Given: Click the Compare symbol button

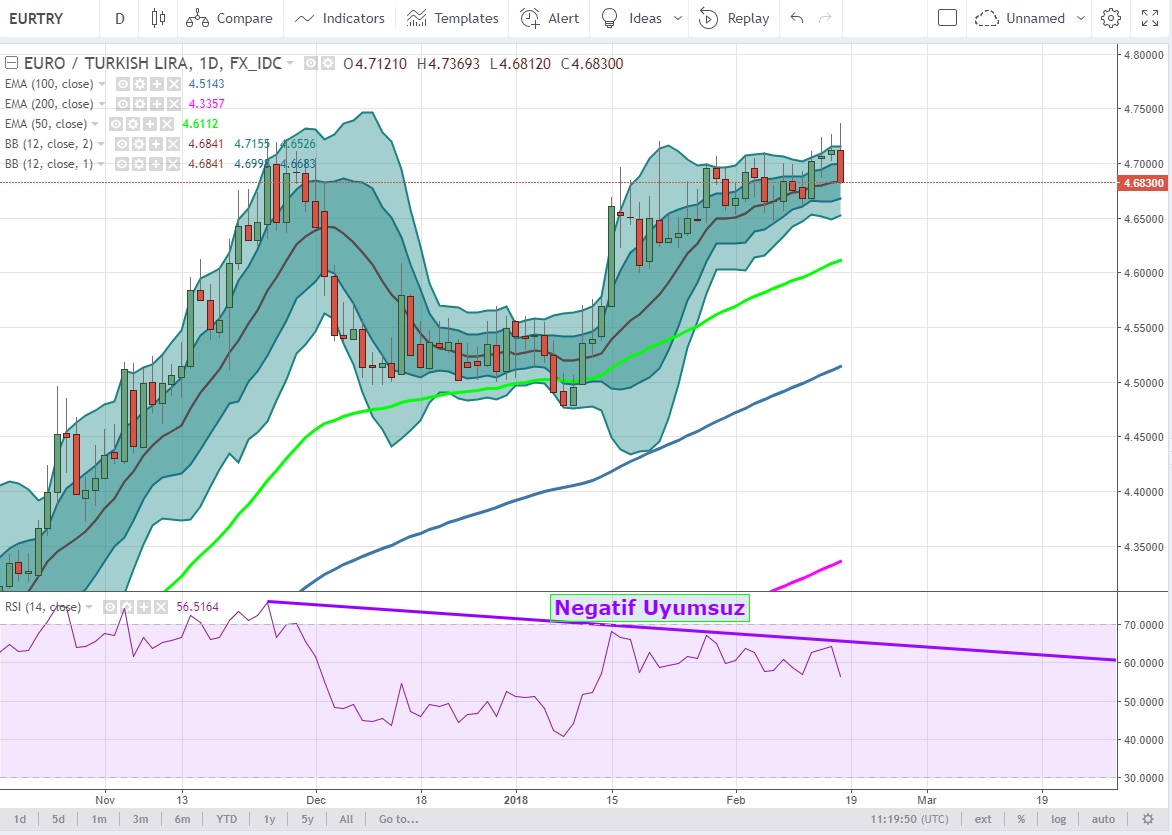Looking at the screenshot, I should [x=230, y=18].
